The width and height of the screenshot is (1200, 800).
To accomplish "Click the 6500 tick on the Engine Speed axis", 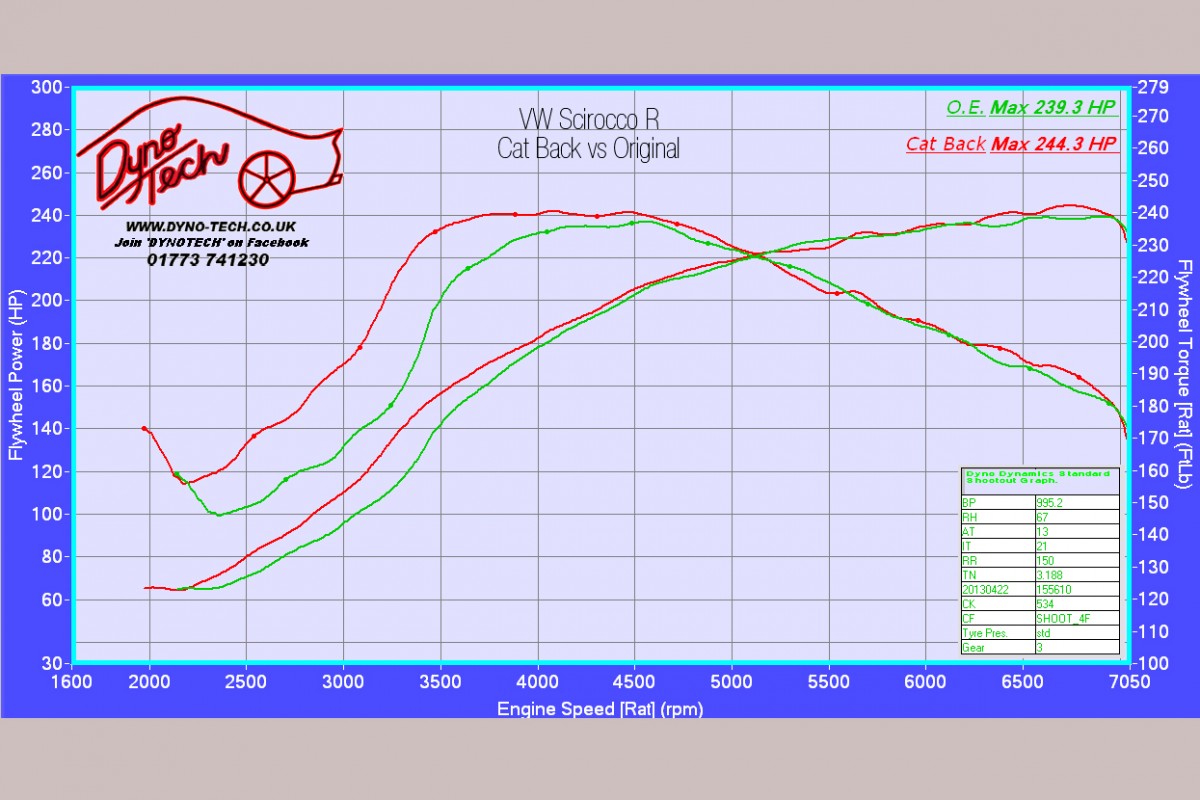I will coord(1023,683).
